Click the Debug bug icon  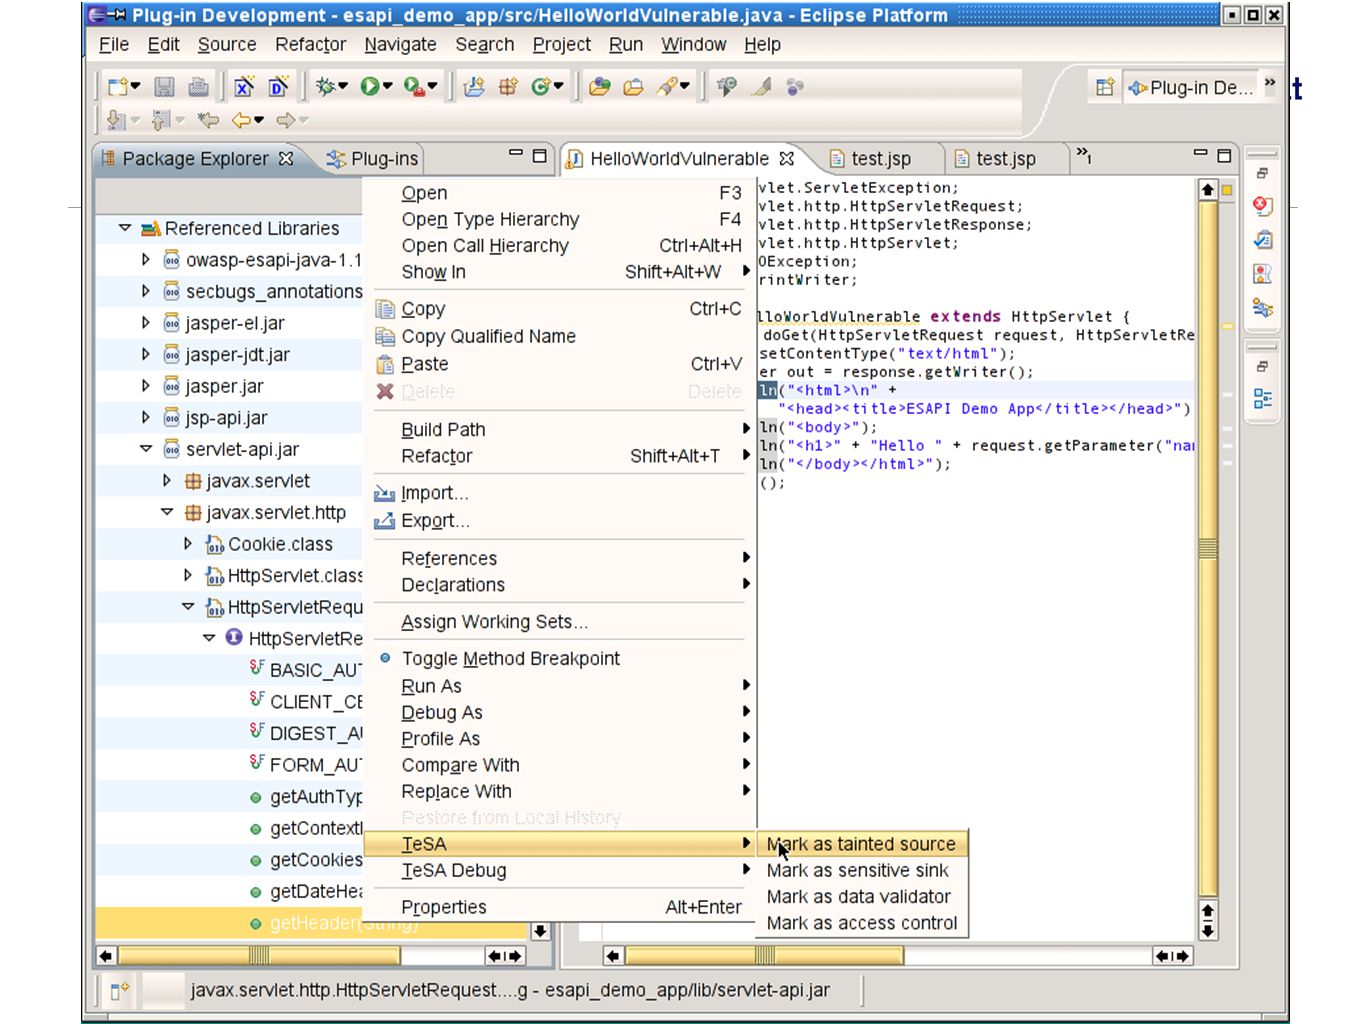click(324, 87)
